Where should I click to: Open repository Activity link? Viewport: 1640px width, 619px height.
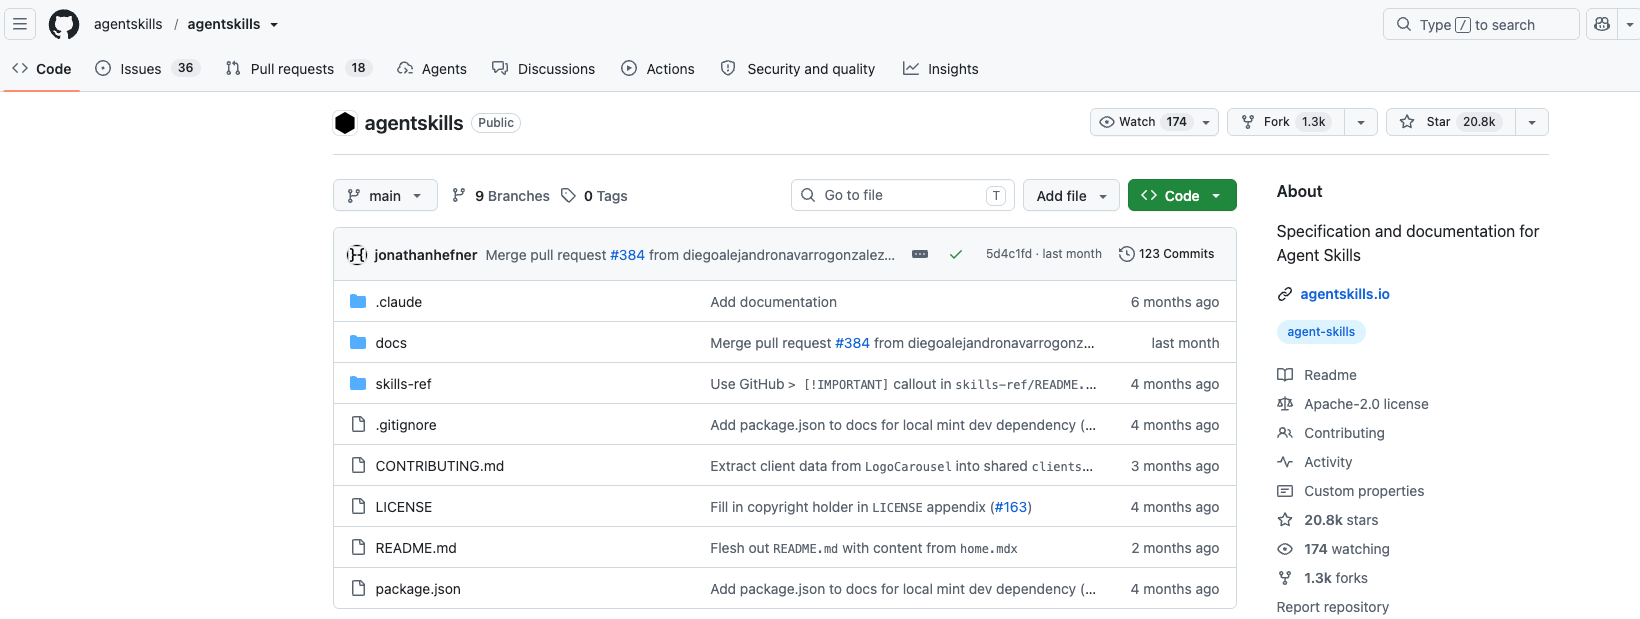(x=1328, y=462)
